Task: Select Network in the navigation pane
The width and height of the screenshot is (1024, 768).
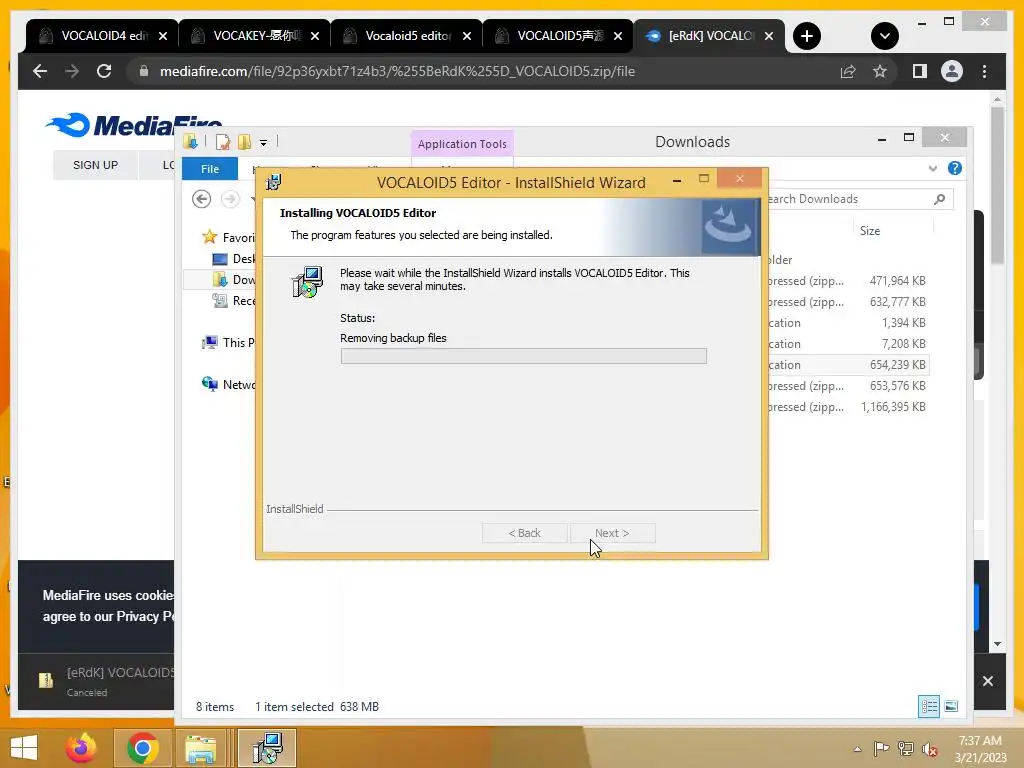Action: click(x=229, y=385)
